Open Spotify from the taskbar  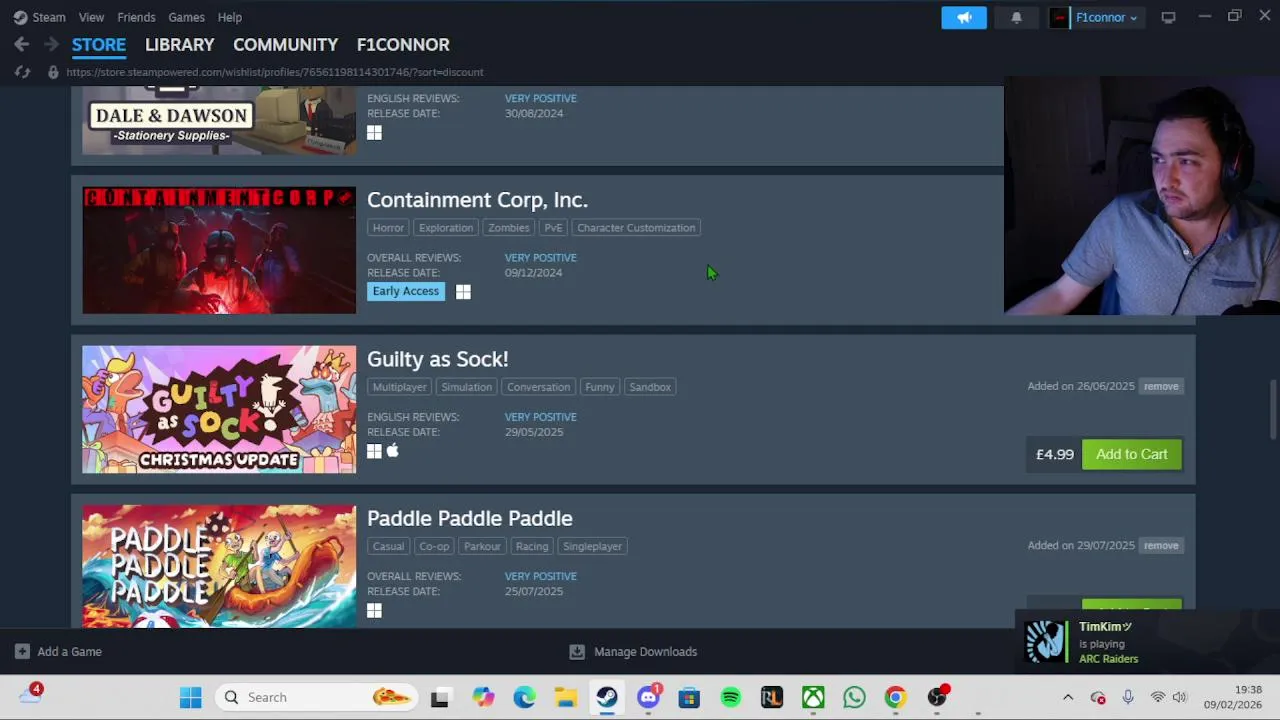point(731,697)
